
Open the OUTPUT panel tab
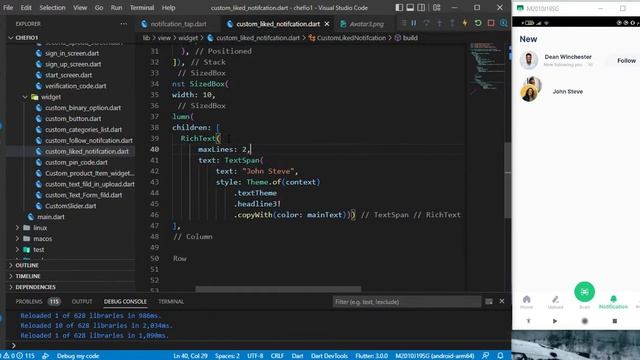click(x=82, y=302)
